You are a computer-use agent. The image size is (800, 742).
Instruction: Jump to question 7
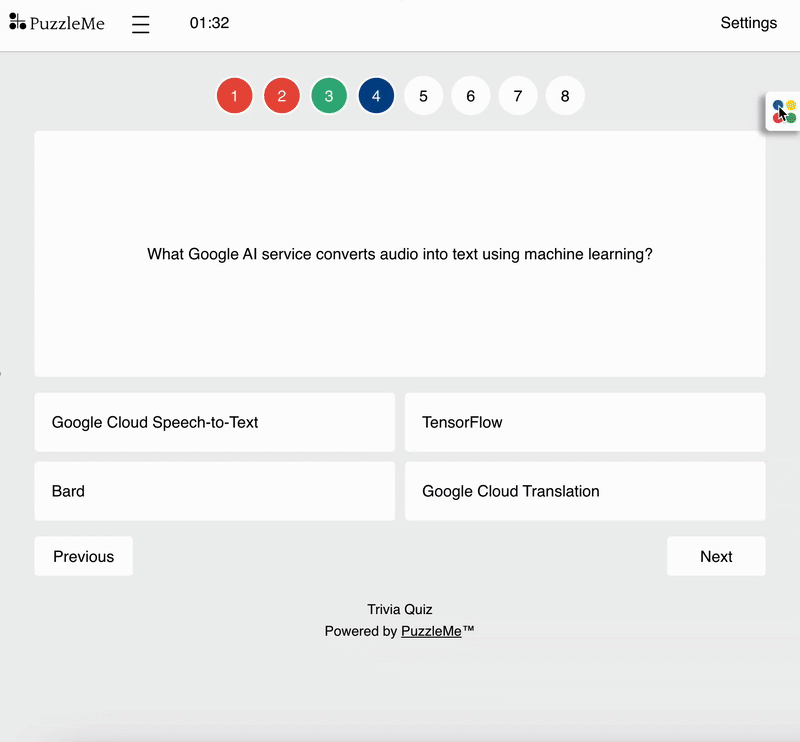[x=518, y=96]
